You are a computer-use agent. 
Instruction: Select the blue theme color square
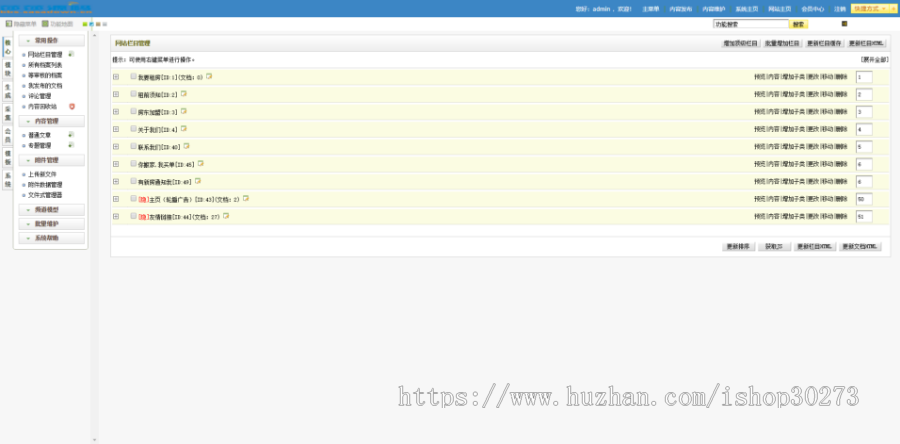(91, 24)
